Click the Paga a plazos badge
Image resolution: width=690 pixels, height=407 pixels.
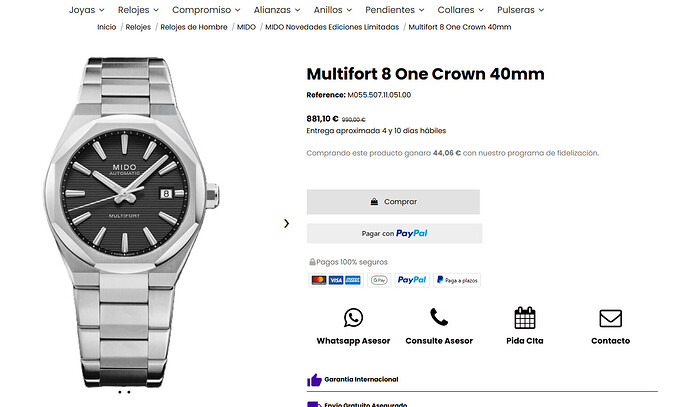click(458, 280)
